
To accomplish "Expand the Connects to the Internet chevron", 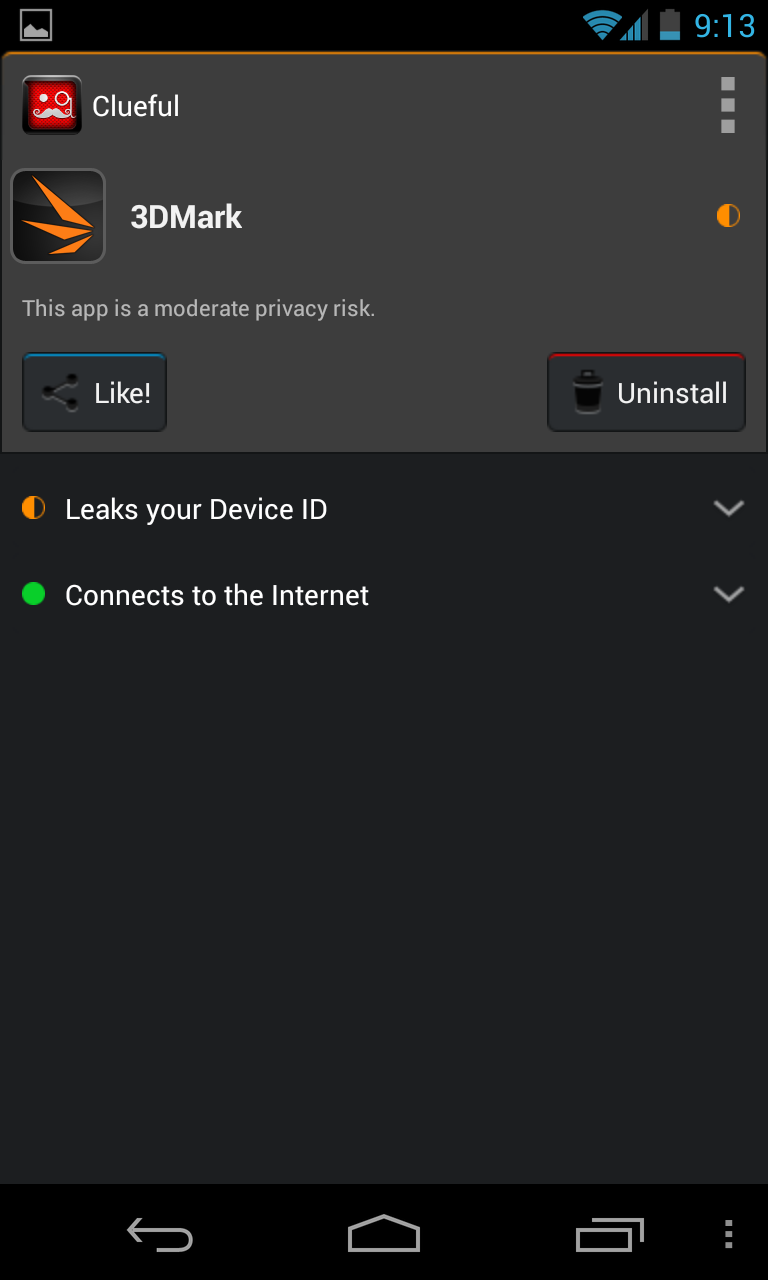I will [x=728, y=594].
